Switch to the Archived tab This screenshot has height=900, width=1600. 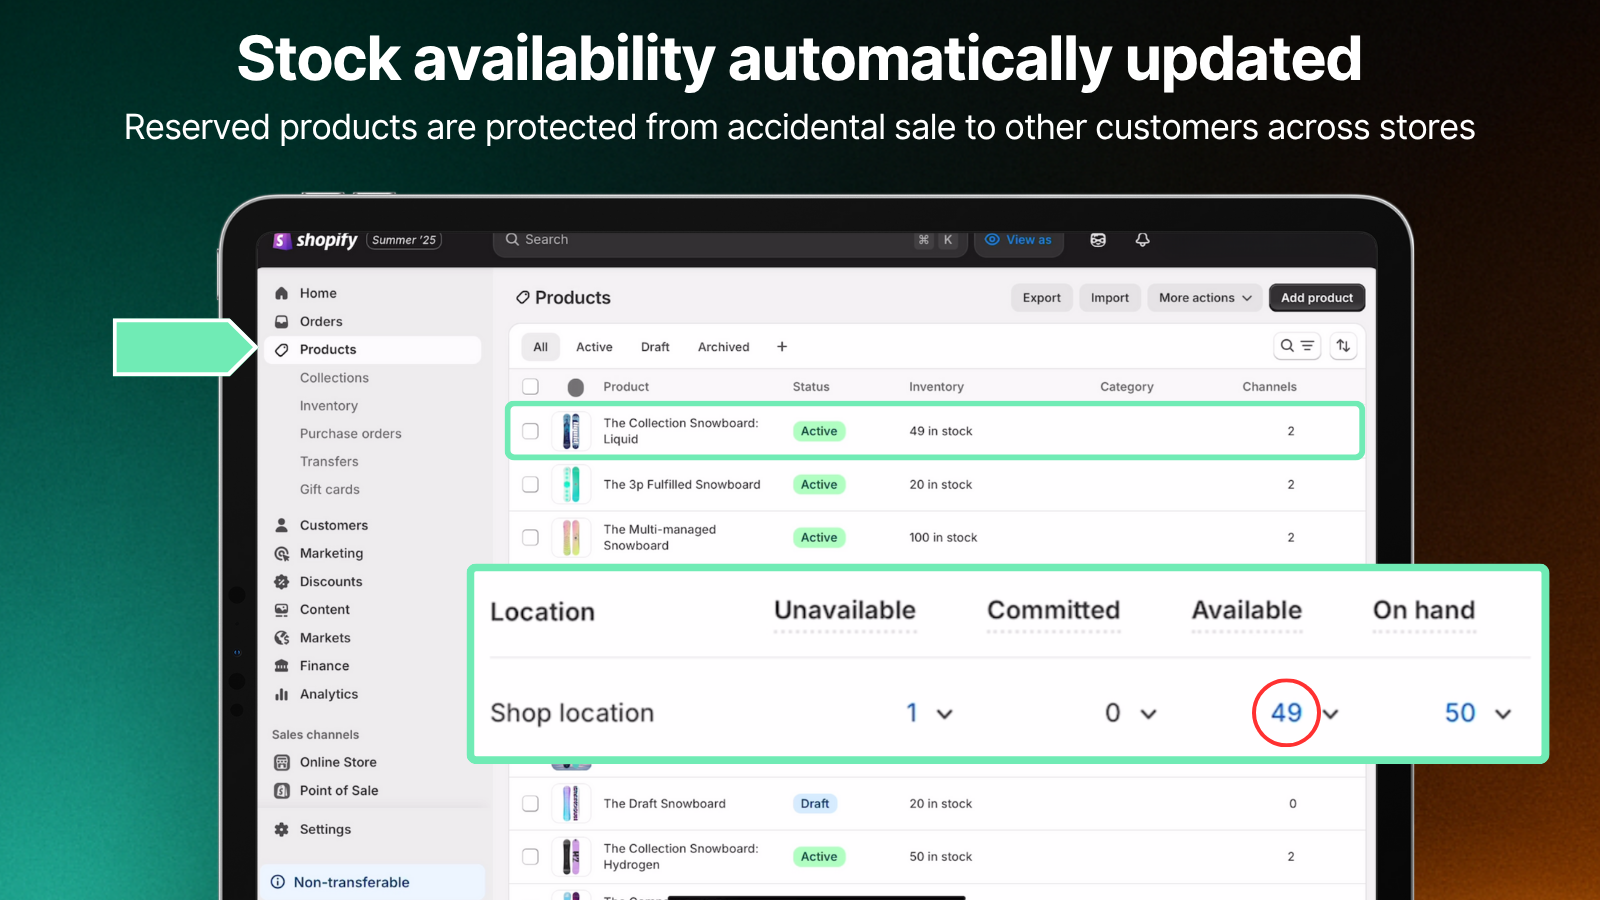click(723, 346)
